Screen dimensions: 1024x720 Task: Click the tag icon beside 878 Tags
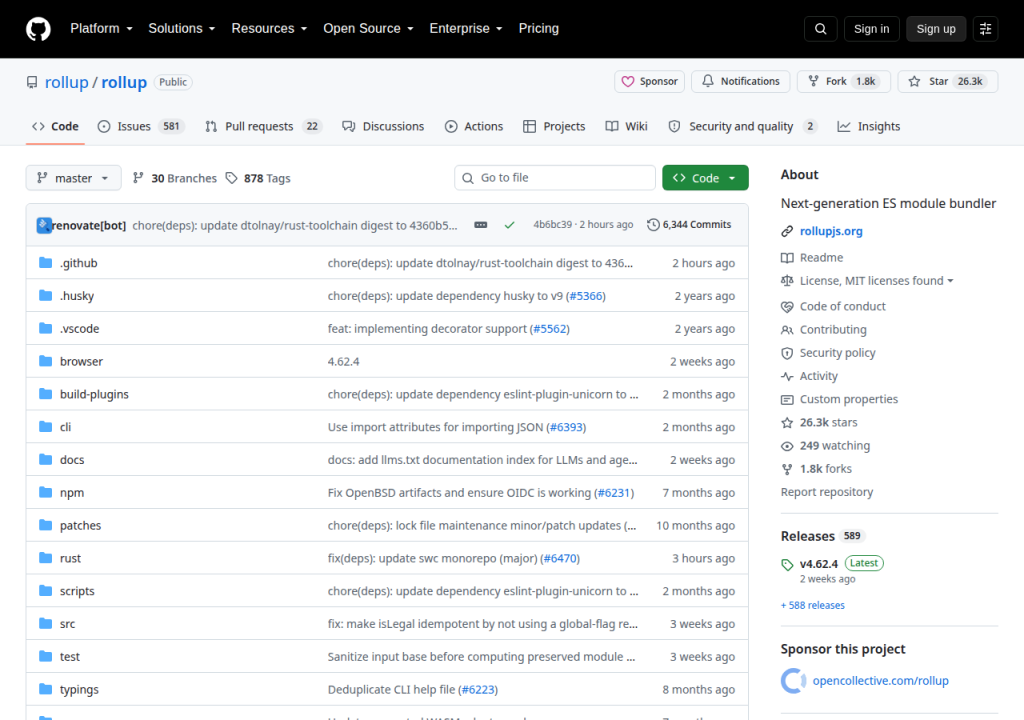click(x=231, y=178)
